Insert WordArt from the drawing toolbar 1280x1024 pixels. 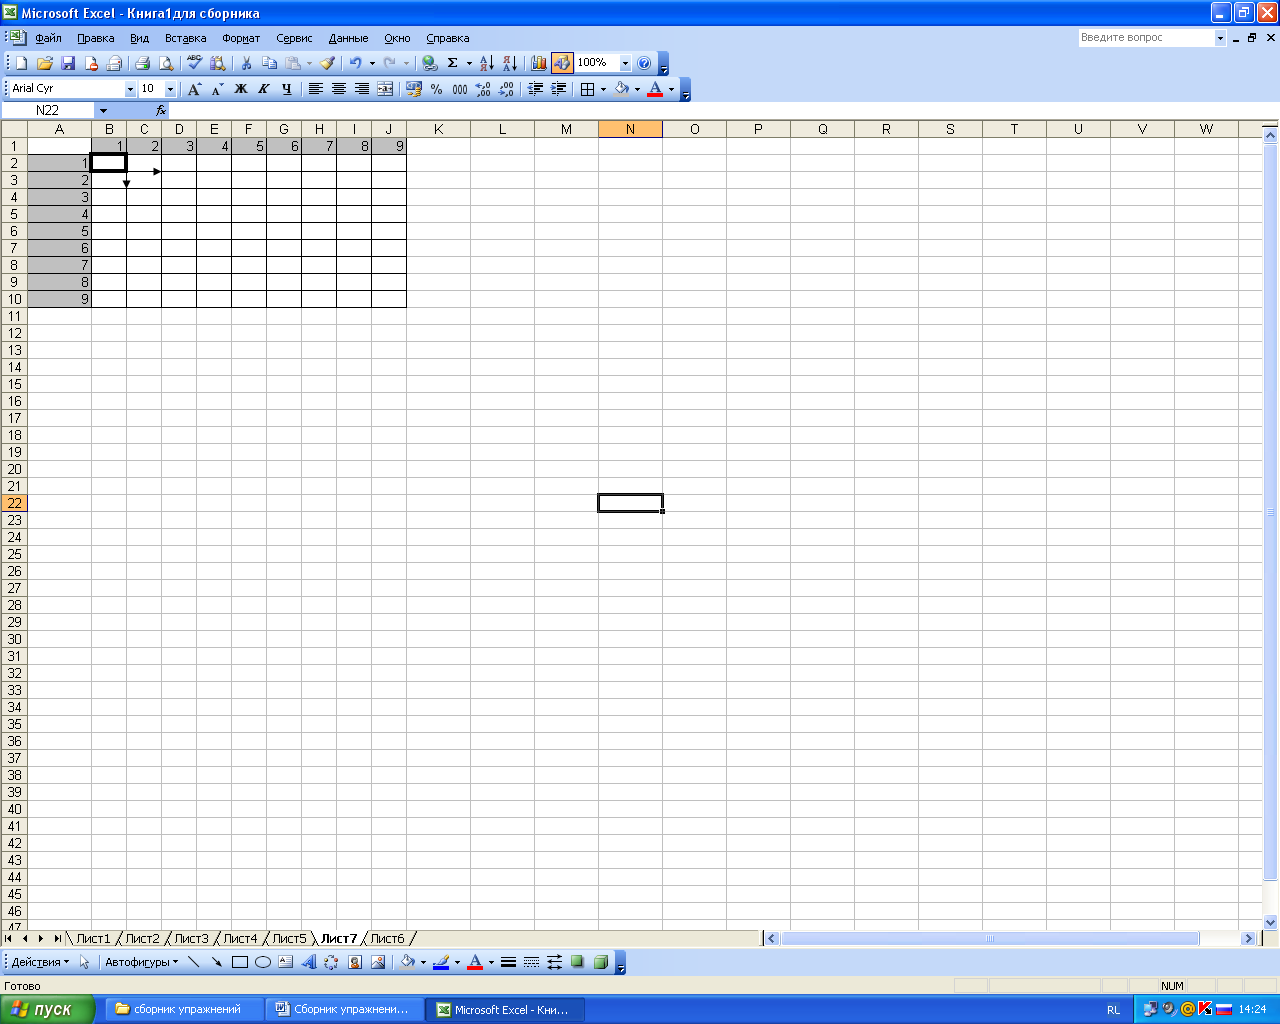coord(308,962)
